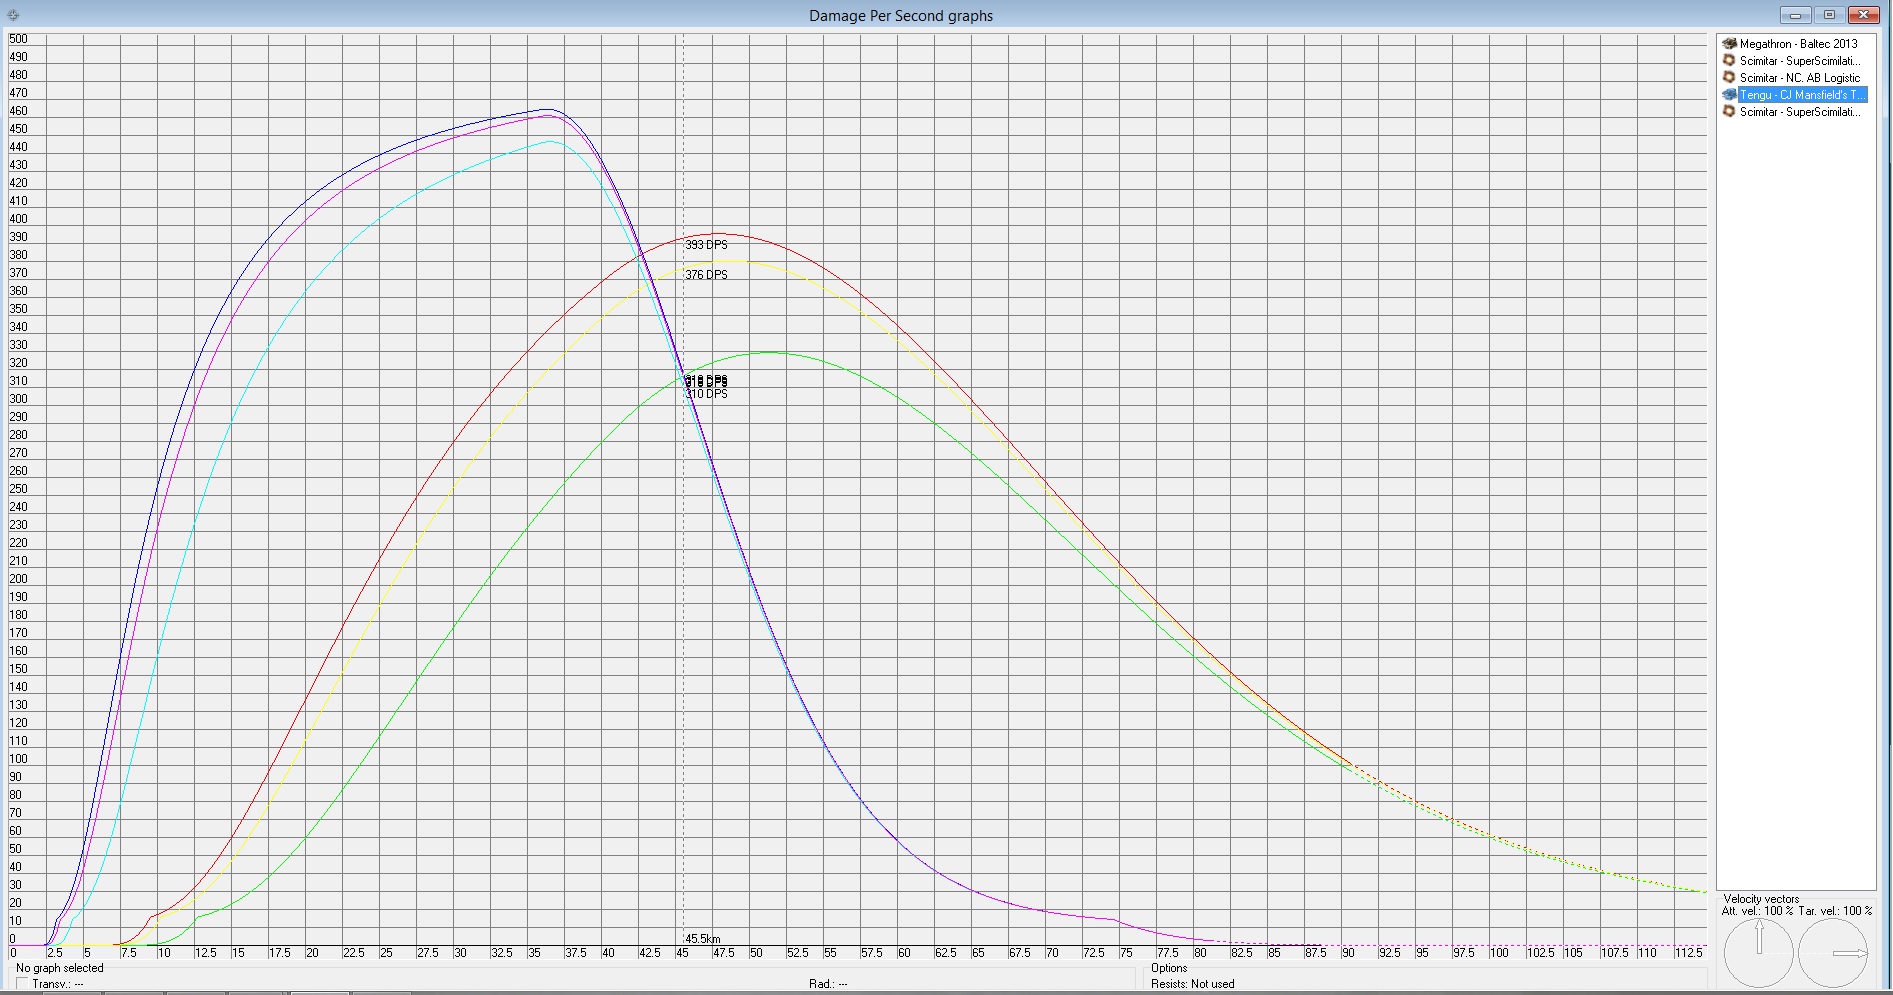Viewport: 1893px width, 995px height.
Task: Click the 393 DPS label on graph
Action: point(706,245)
